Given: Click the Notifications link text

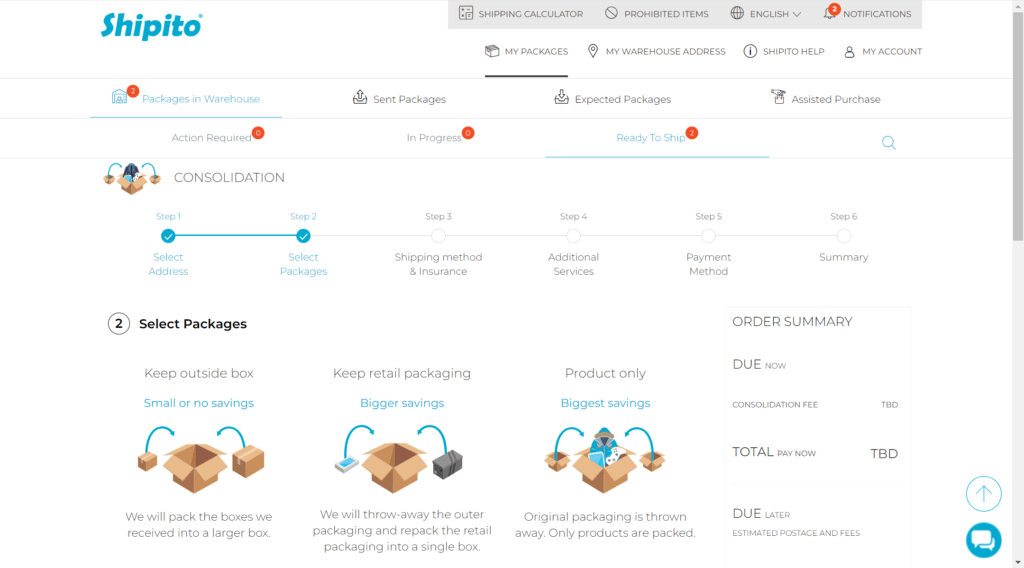Looking at the screenshot, I should (877, 14).
